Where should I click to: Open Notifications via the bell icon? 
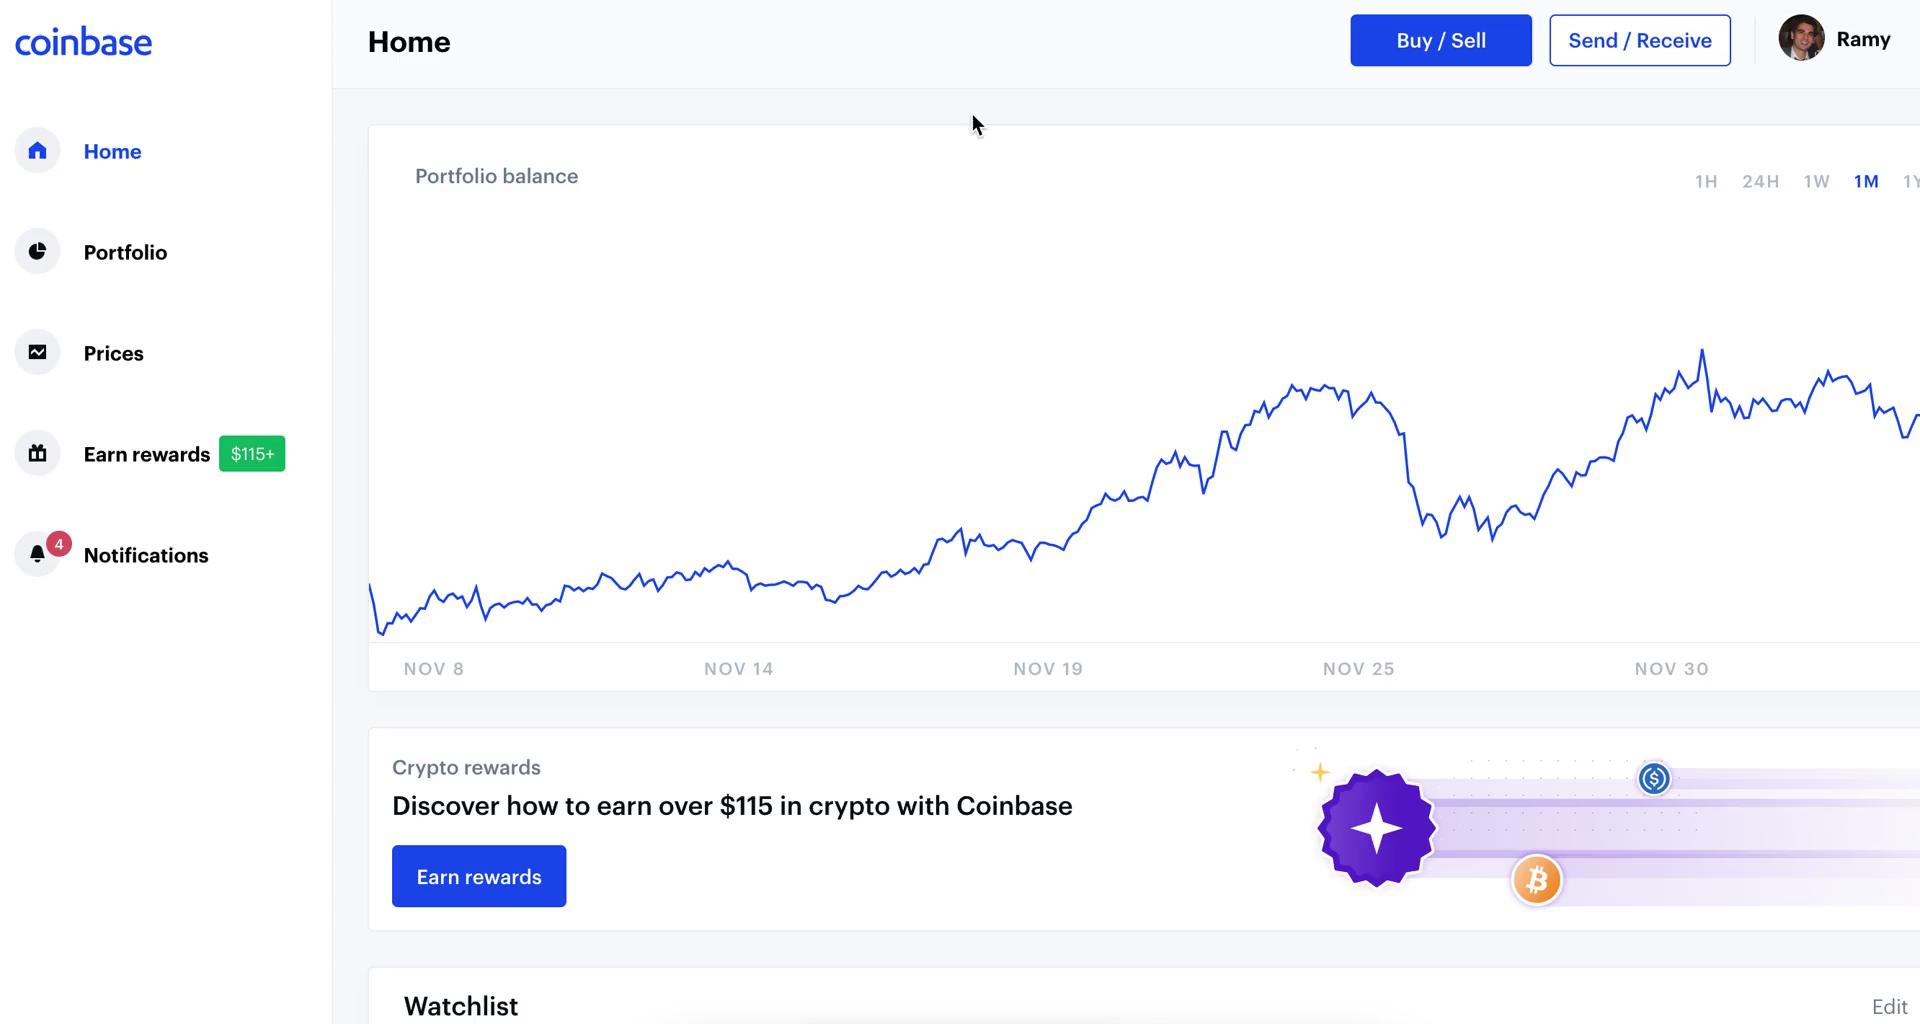pyautogui.click(x=37, y=554)
